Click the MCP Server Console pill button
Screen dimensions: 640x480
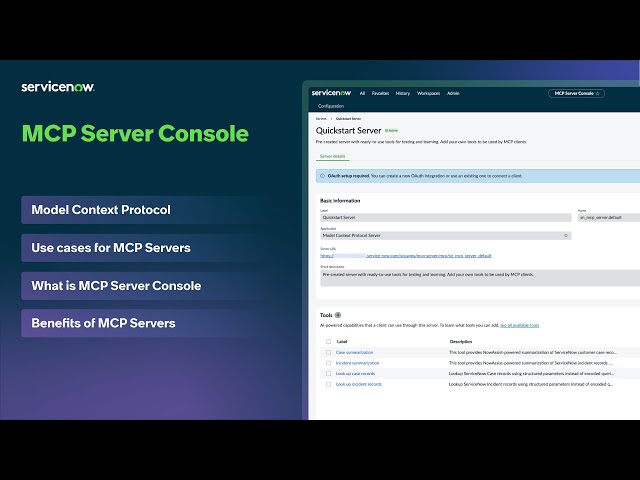point(576,93)
